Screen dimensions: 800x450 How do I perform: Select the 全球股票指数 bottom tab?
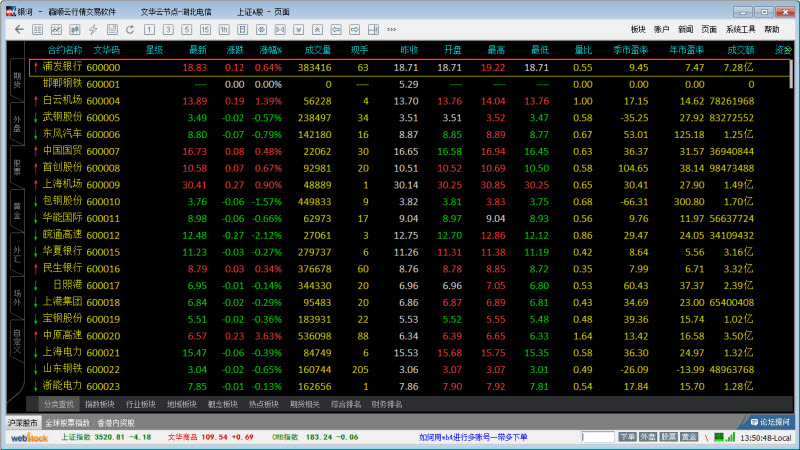pyautogui.click(x=66, y=422)
